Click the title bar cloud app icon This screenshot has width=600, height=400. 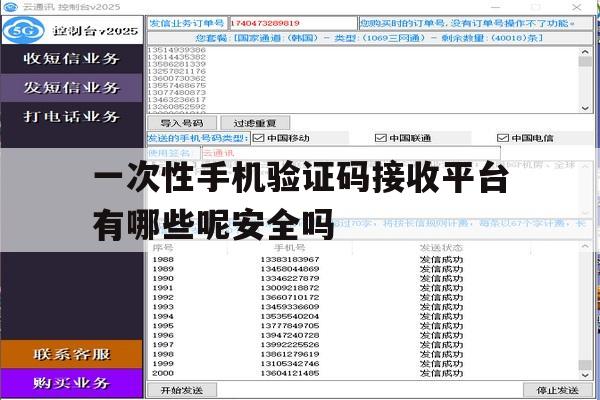[x=10, y=7]
